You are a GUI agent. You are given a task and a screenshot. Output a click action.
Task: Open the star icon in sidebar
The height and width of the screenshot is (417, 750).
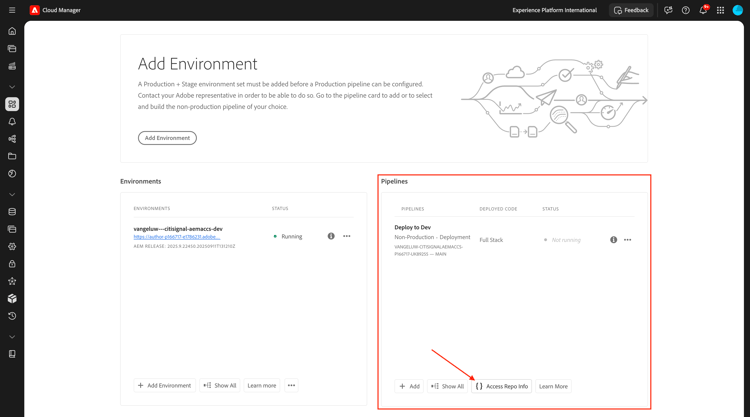click(x=12, y=281)
